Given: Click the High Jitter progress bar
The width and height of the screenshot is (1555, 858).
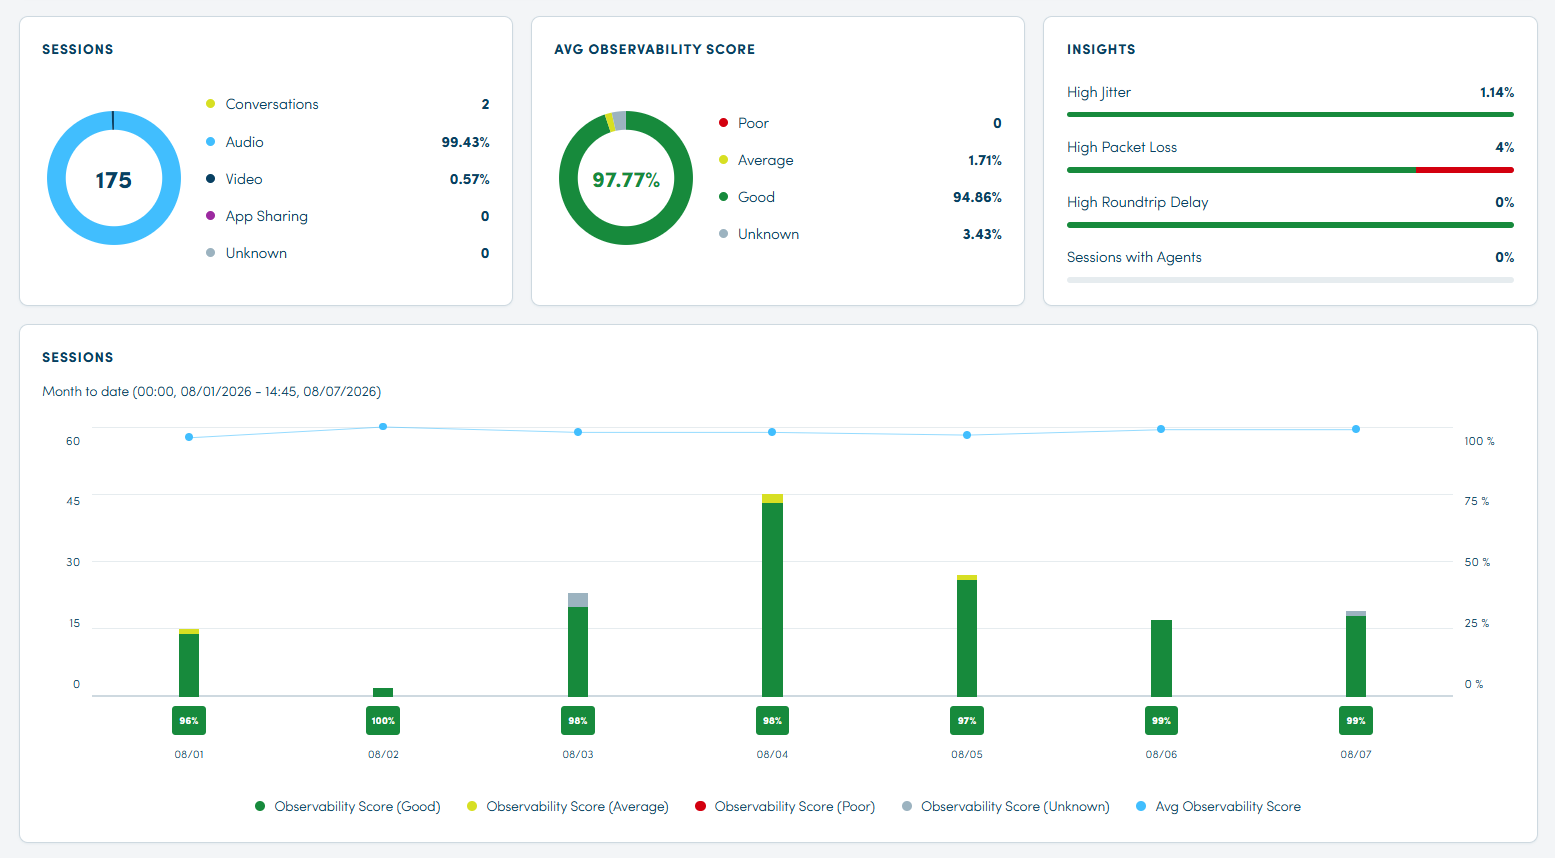Looking at the screenshot, I should (x=1290, y=115).
